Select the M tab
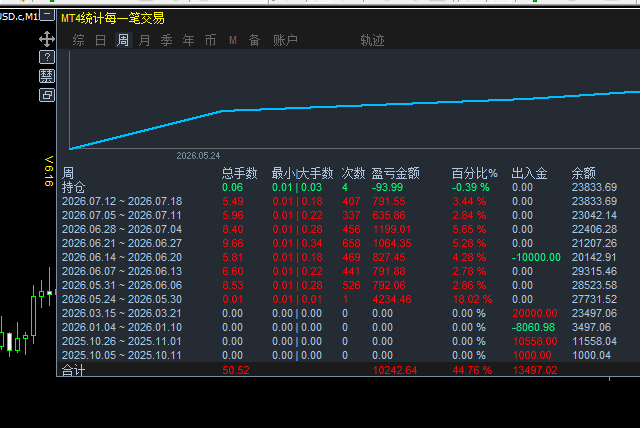The width and height of the screenshot is (640, 428). 233,40
